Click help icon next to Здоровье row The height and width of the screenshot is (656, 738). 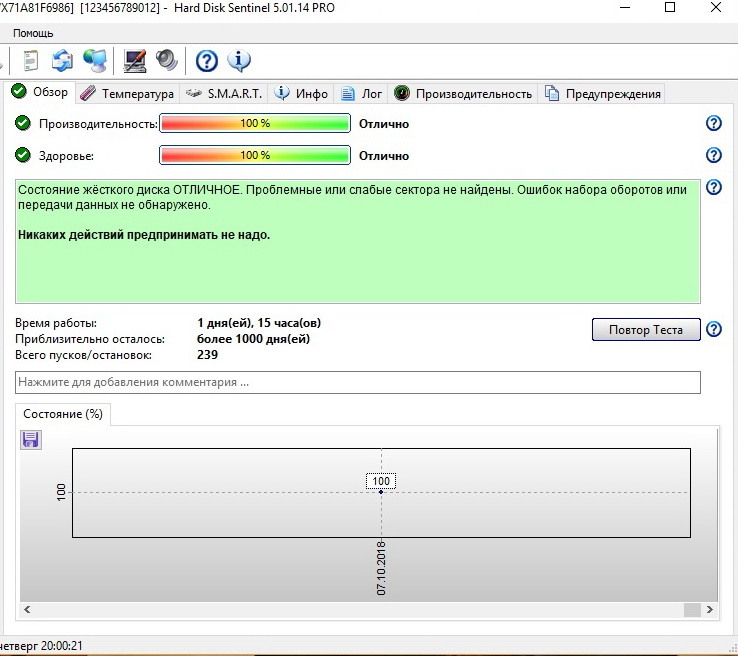[714, 155]
